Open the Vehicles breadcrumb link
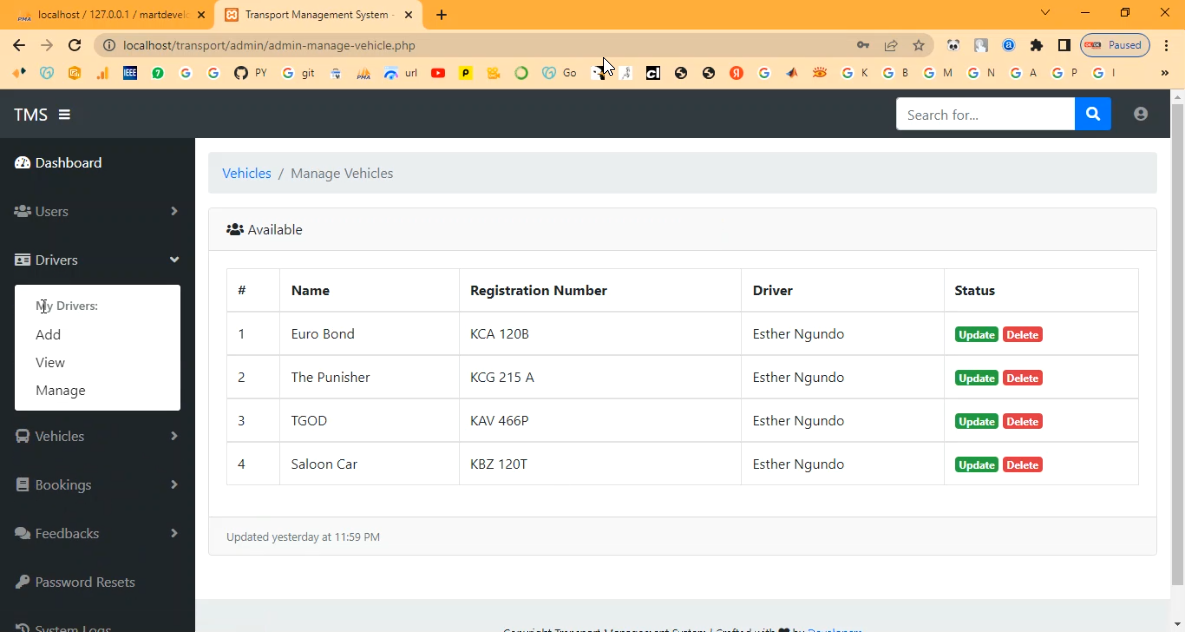This screenshot has width=1185, height=632. [x=246, y=173]
